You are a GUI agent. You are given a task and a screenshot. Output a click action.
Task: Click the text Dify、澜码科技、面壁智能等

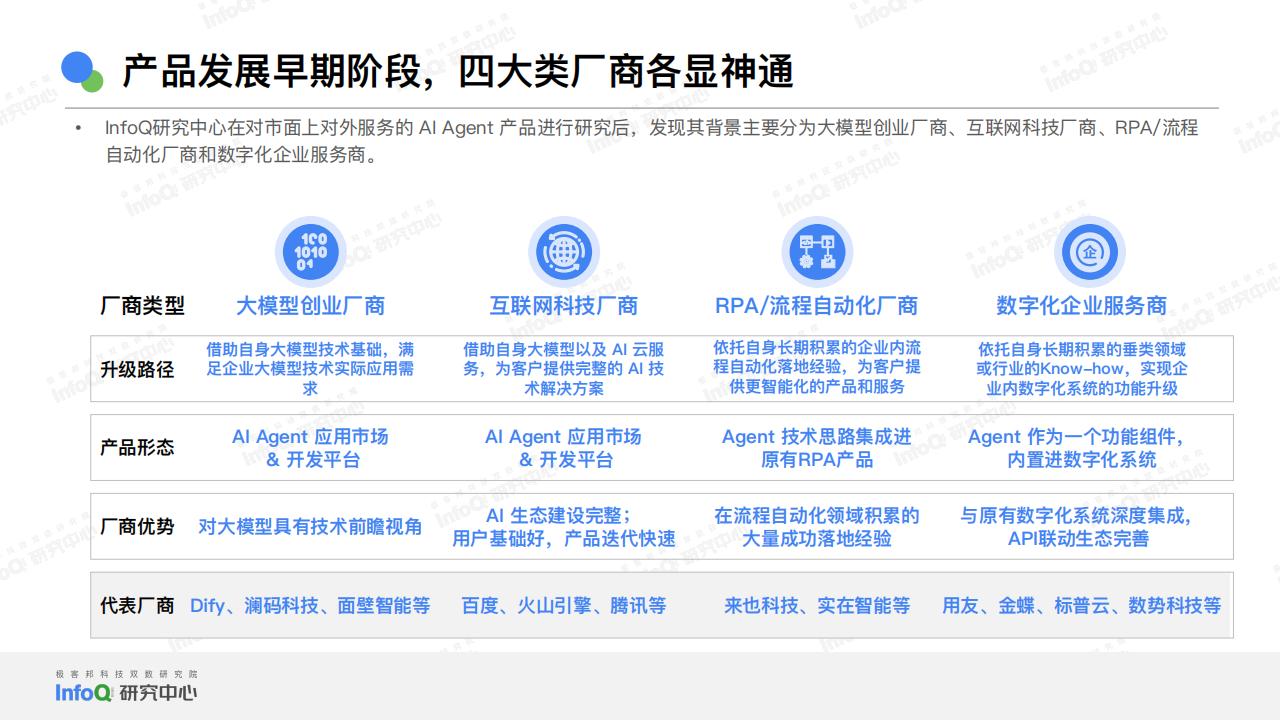(310, 605)
